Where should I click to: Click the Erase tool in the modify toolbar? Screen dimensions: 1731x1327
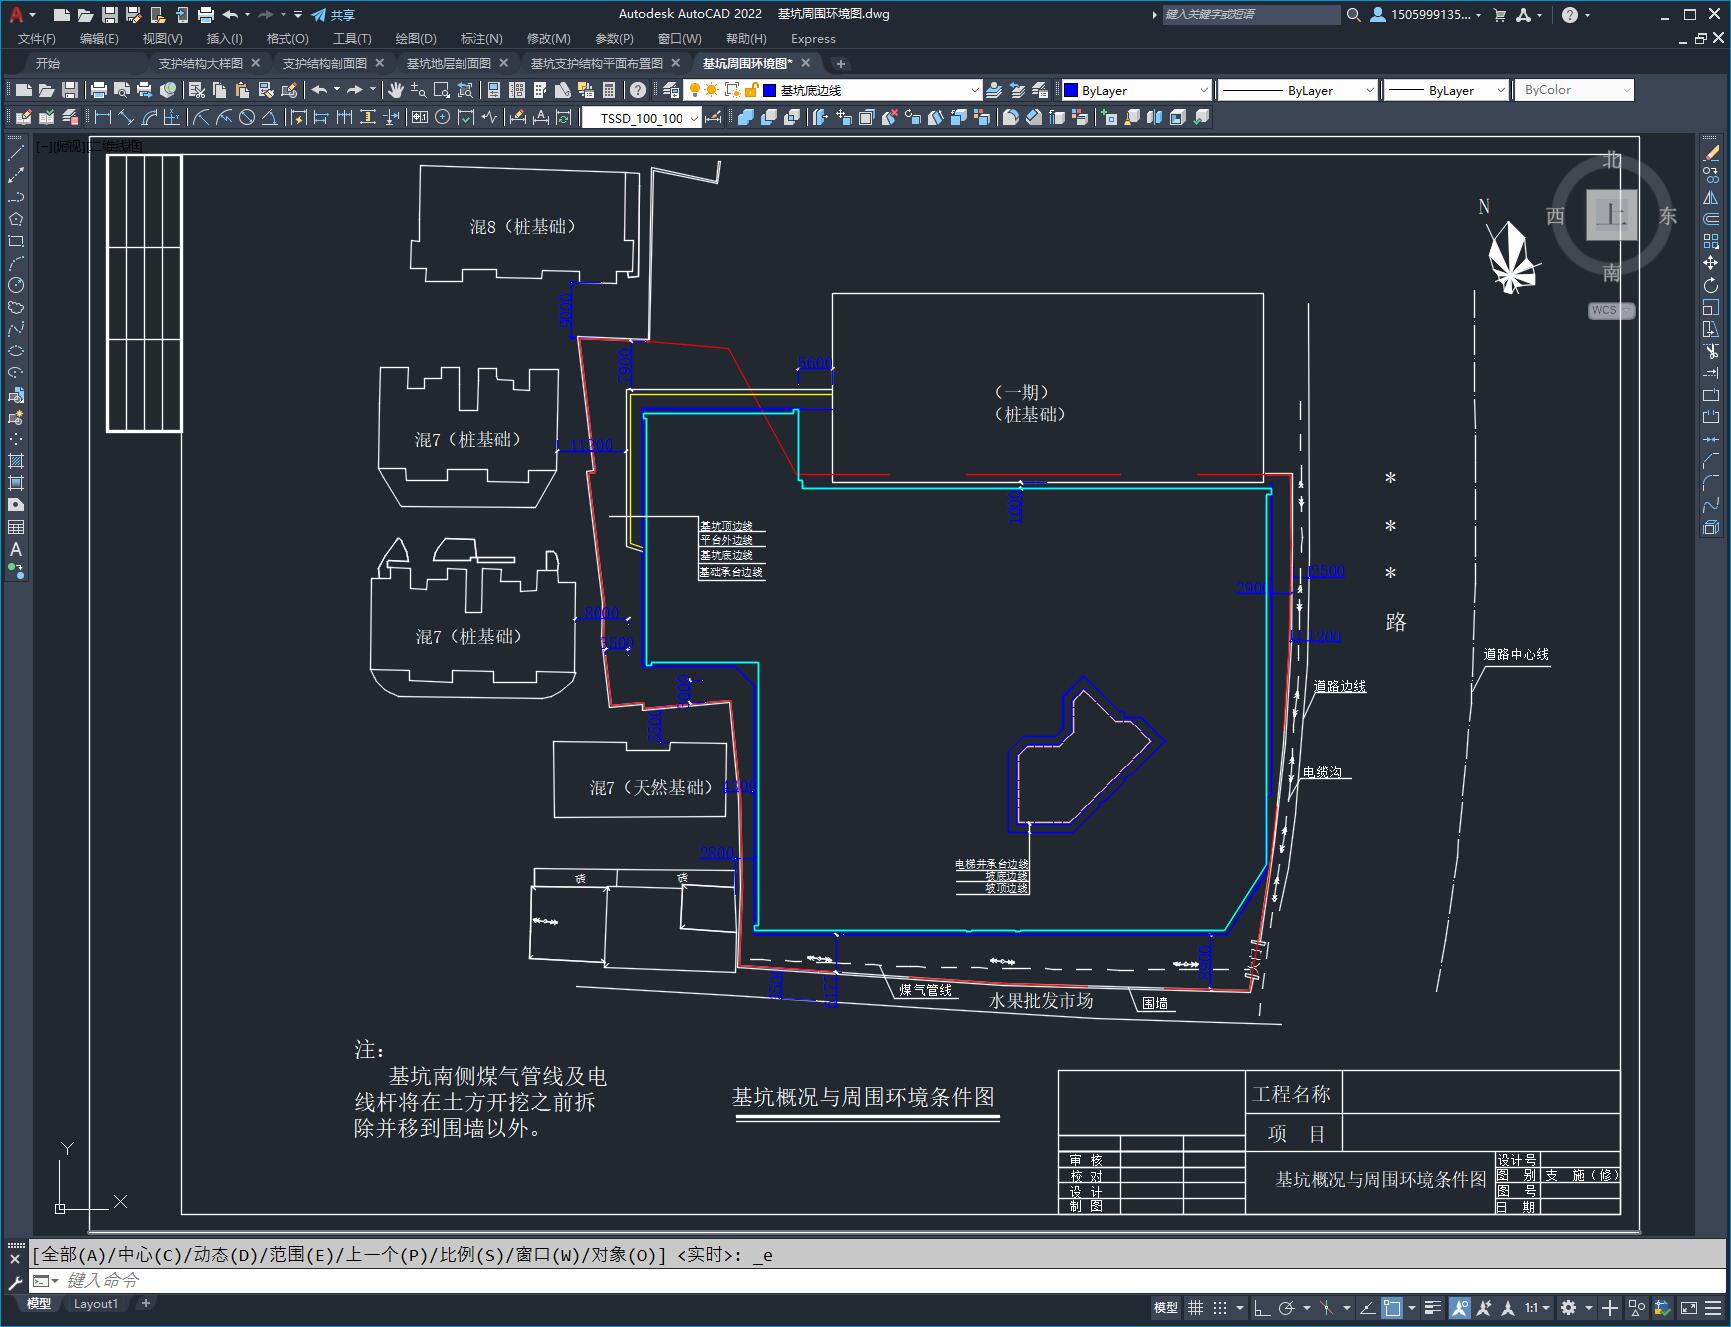(x=1711, y=153)
